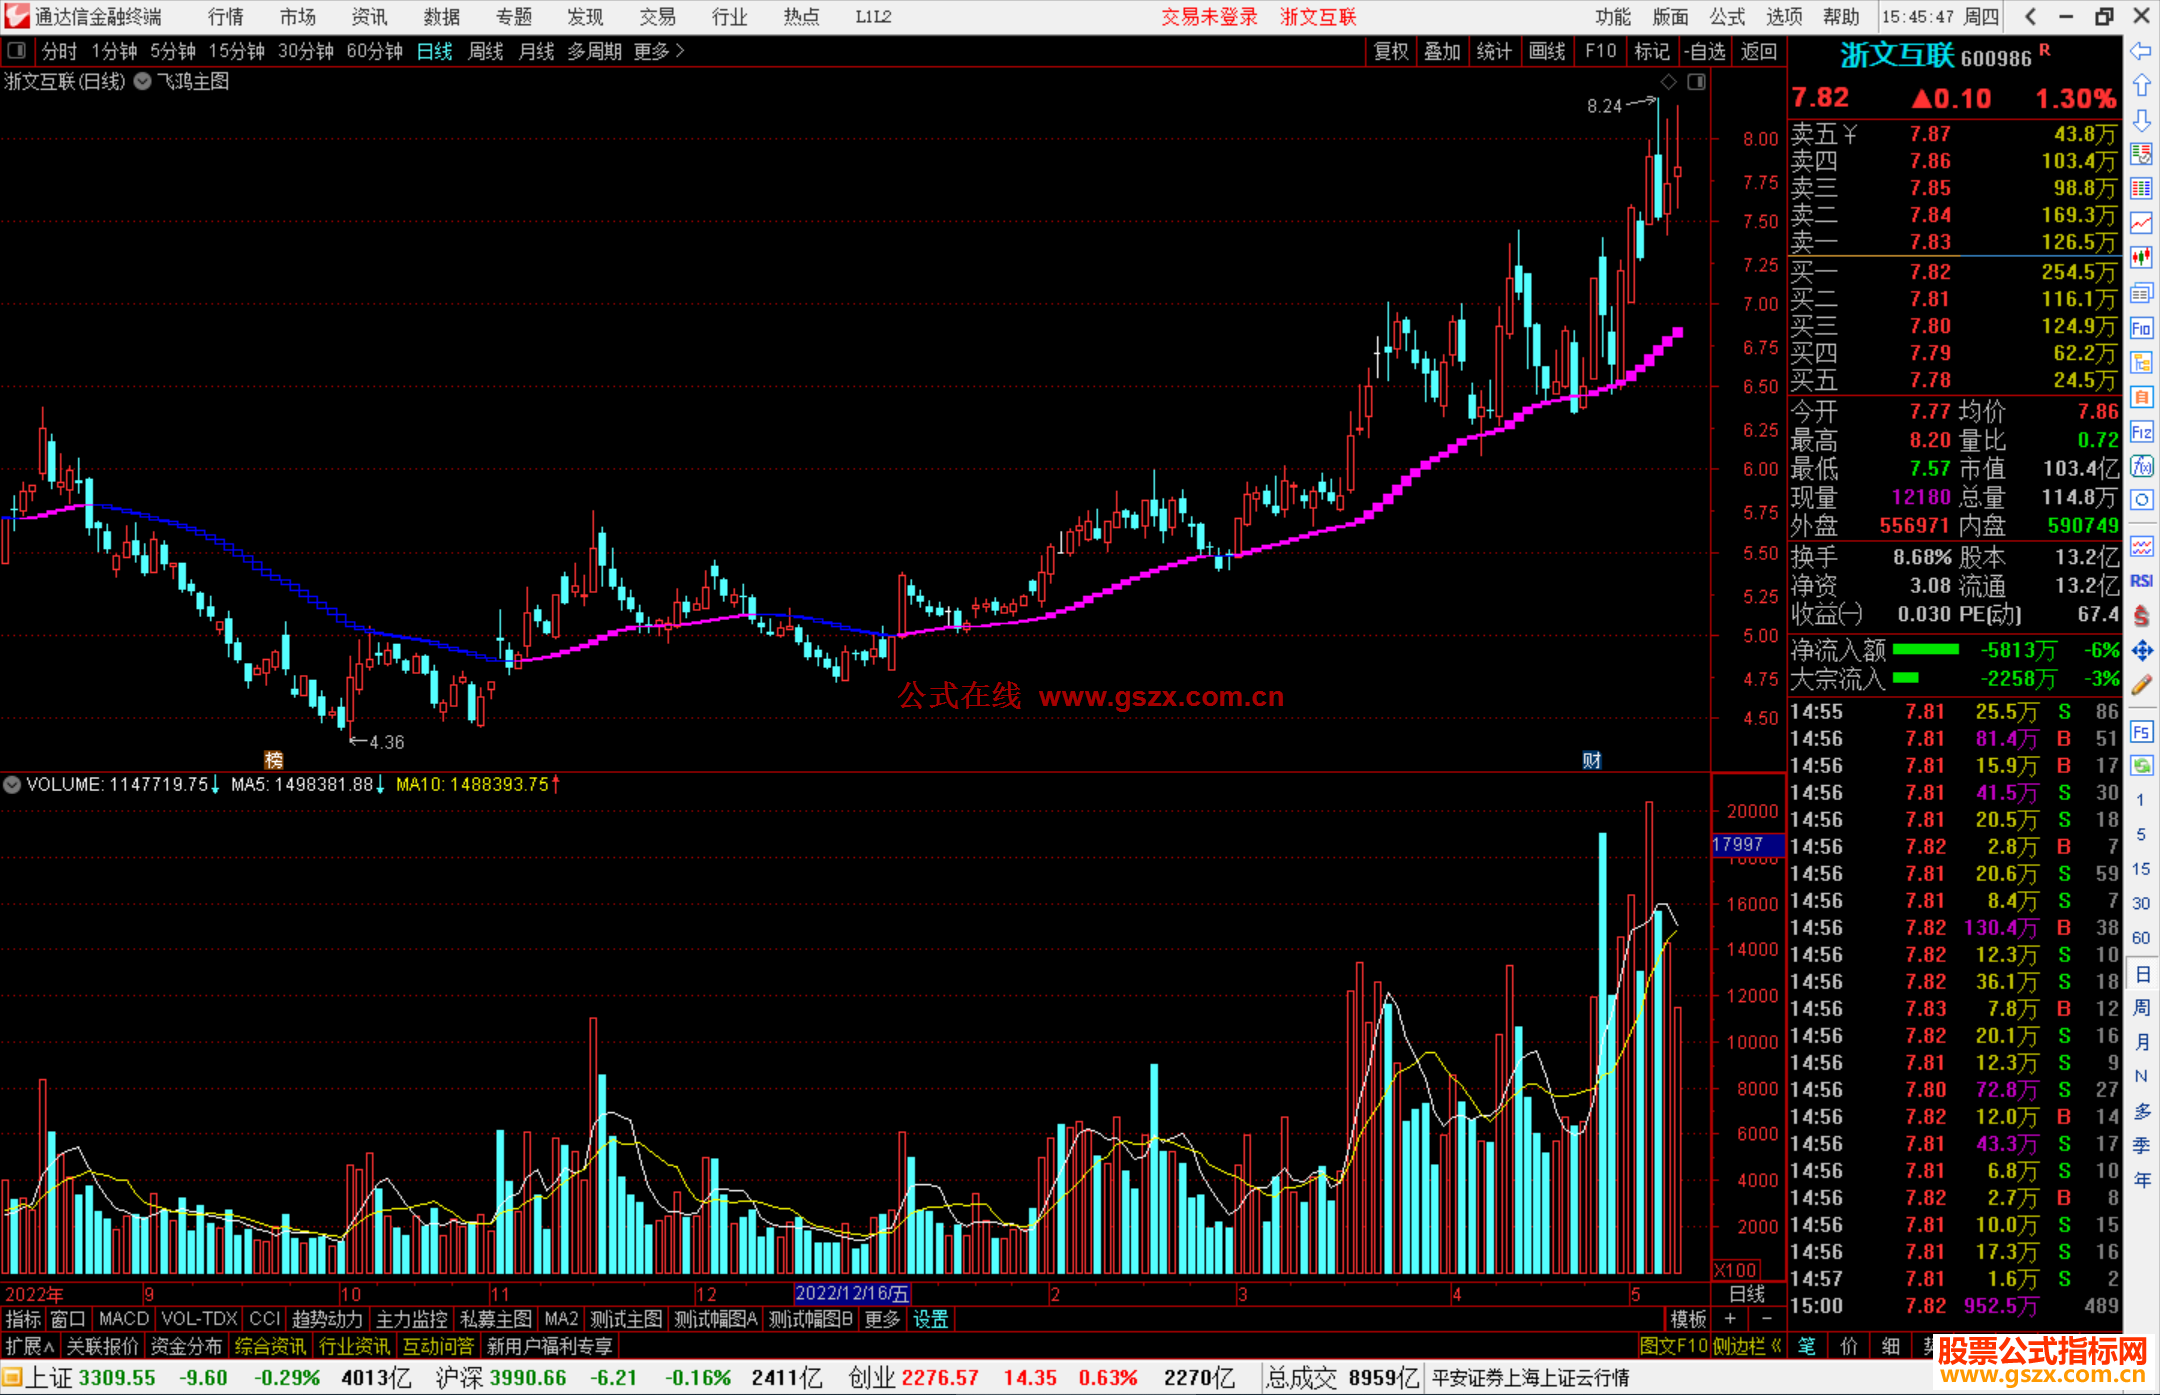This screenshot has height=1395, width=2160.
Task: Expand the 更多 timeframe dropdown
Action: click(658, 51)
